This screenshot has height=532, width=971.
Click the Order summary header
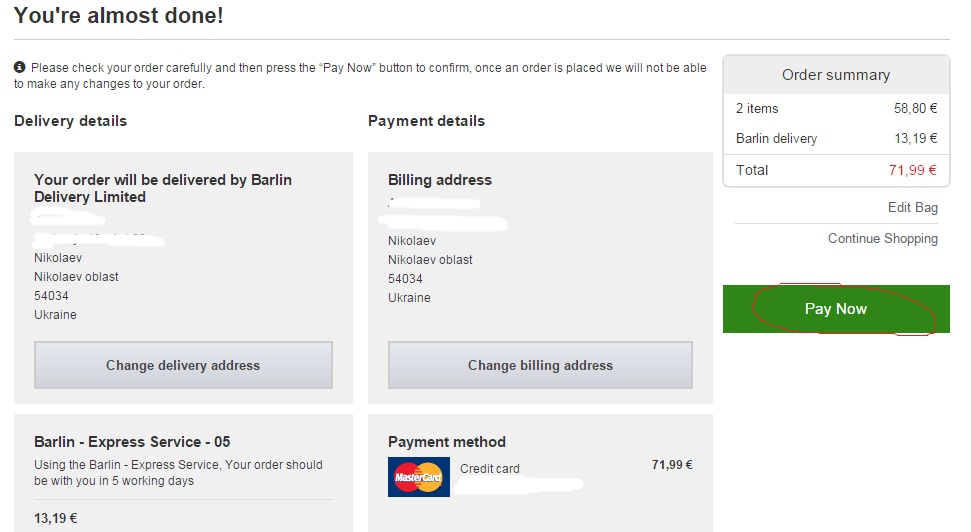click(835, 75)
